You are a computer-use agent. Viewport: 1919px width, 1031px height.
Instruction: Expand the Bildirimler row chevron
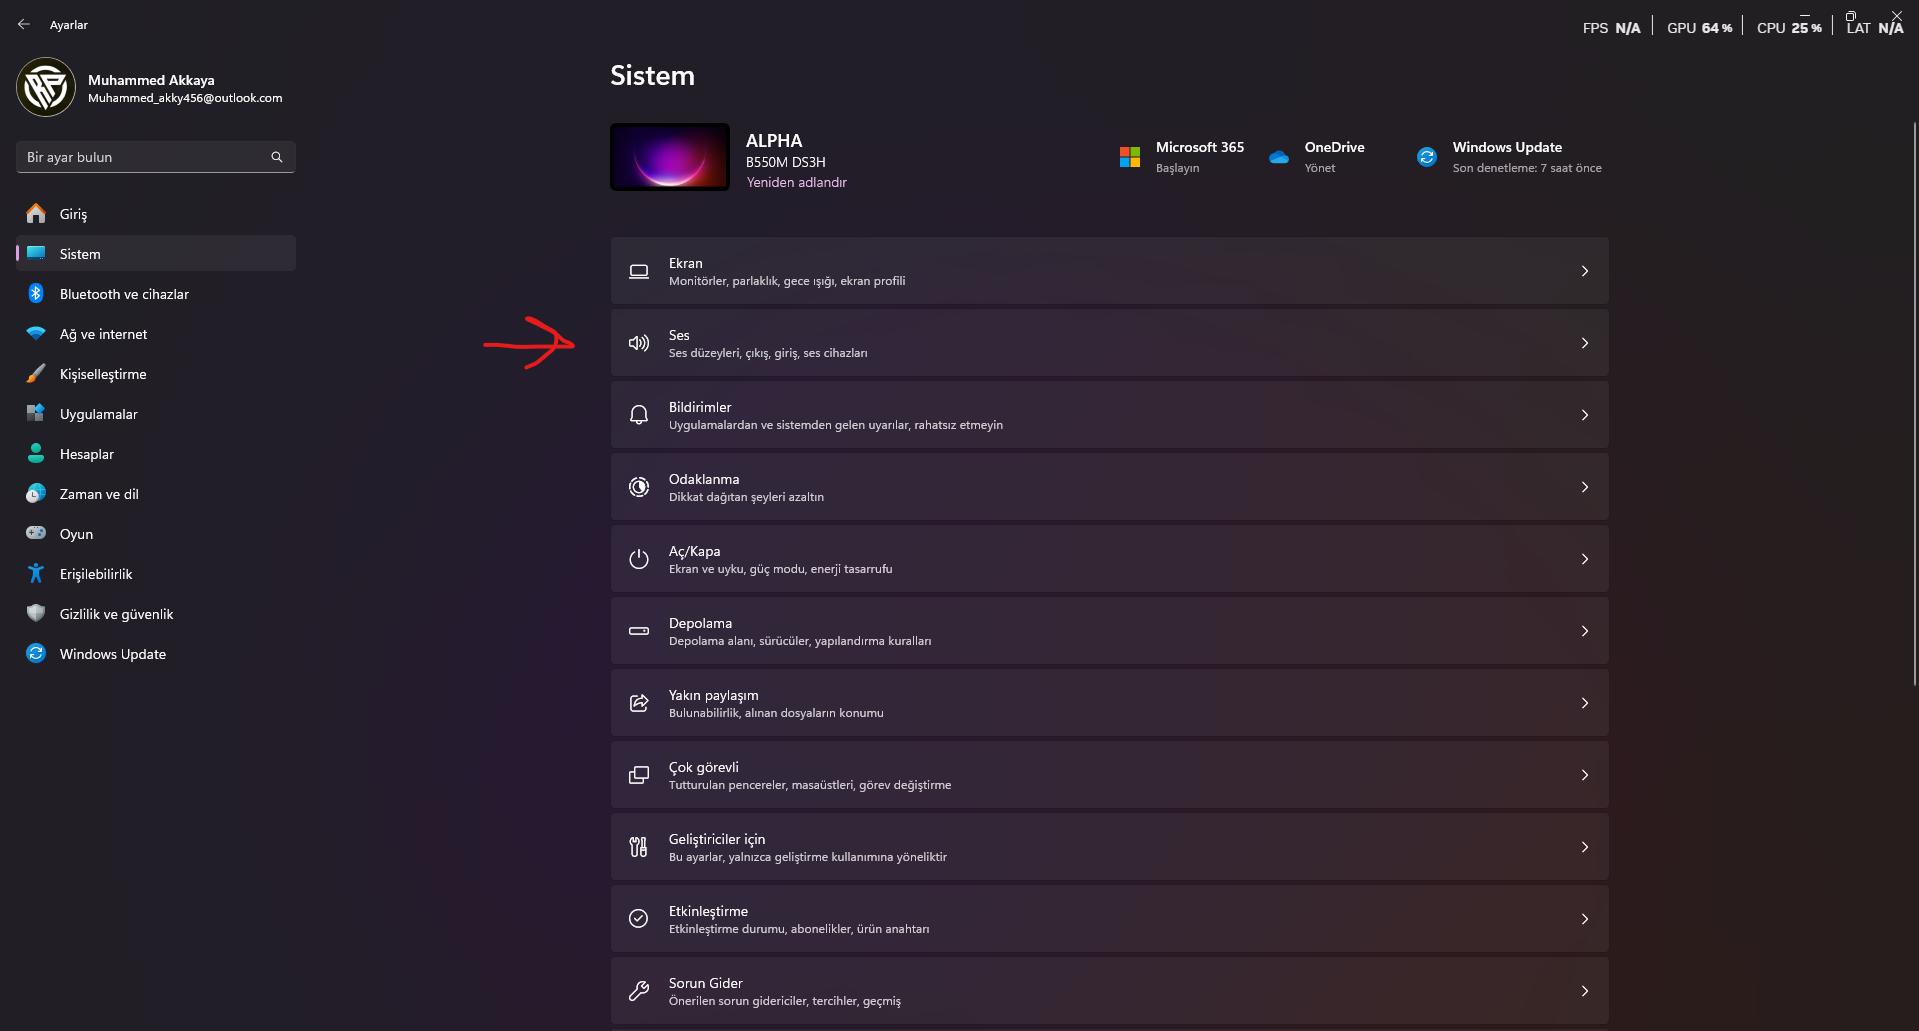[1585, 415]
